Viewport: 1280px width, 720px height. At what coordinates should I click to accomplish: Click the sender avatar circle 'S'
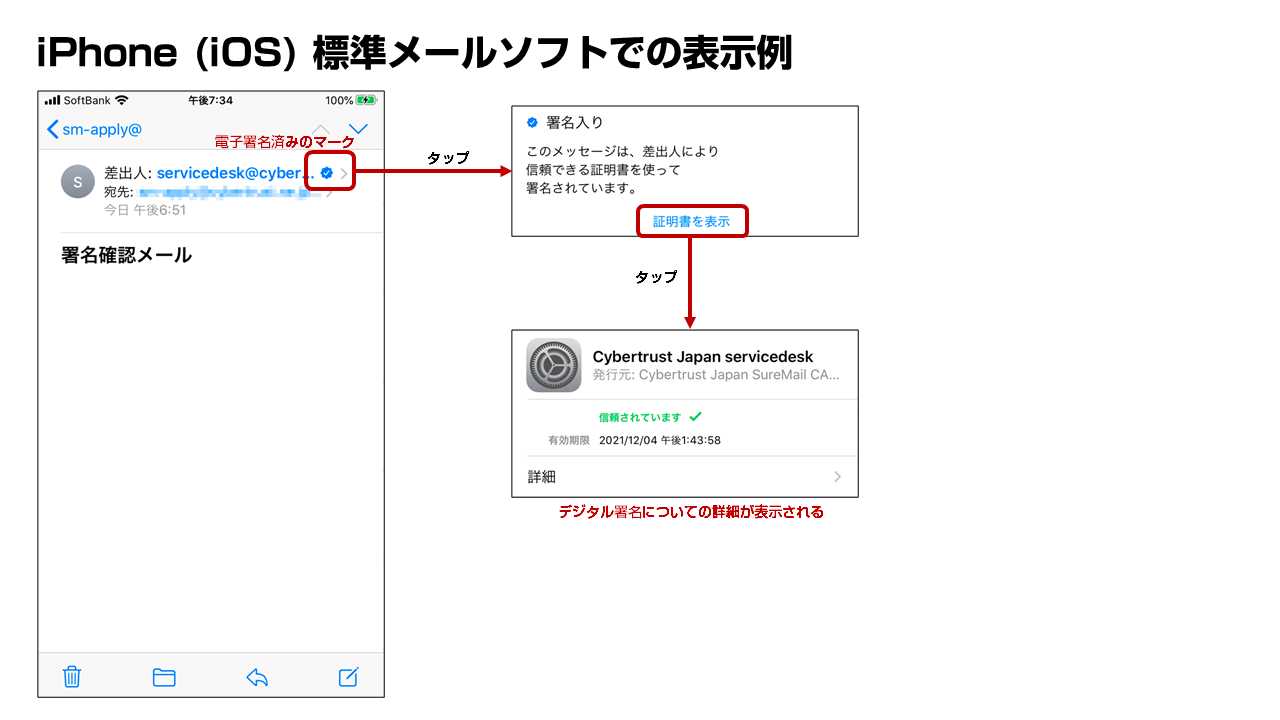click(x=78, y=182)
